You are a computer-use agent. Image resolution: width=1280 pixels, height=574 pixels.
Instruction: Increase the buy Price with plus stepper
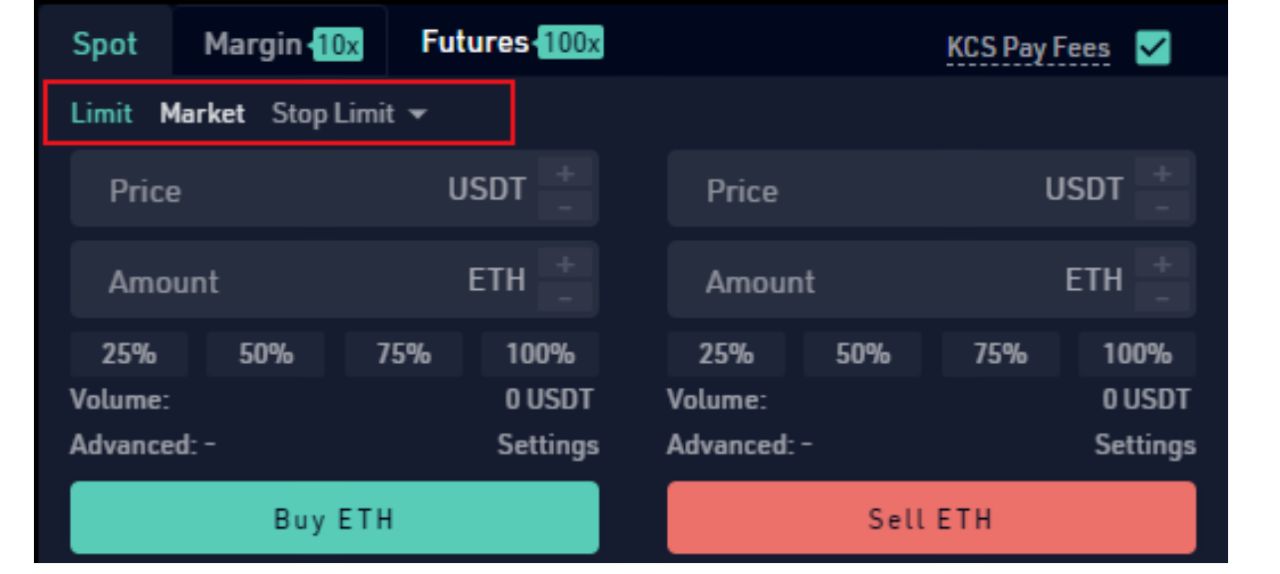click(566, 173)
